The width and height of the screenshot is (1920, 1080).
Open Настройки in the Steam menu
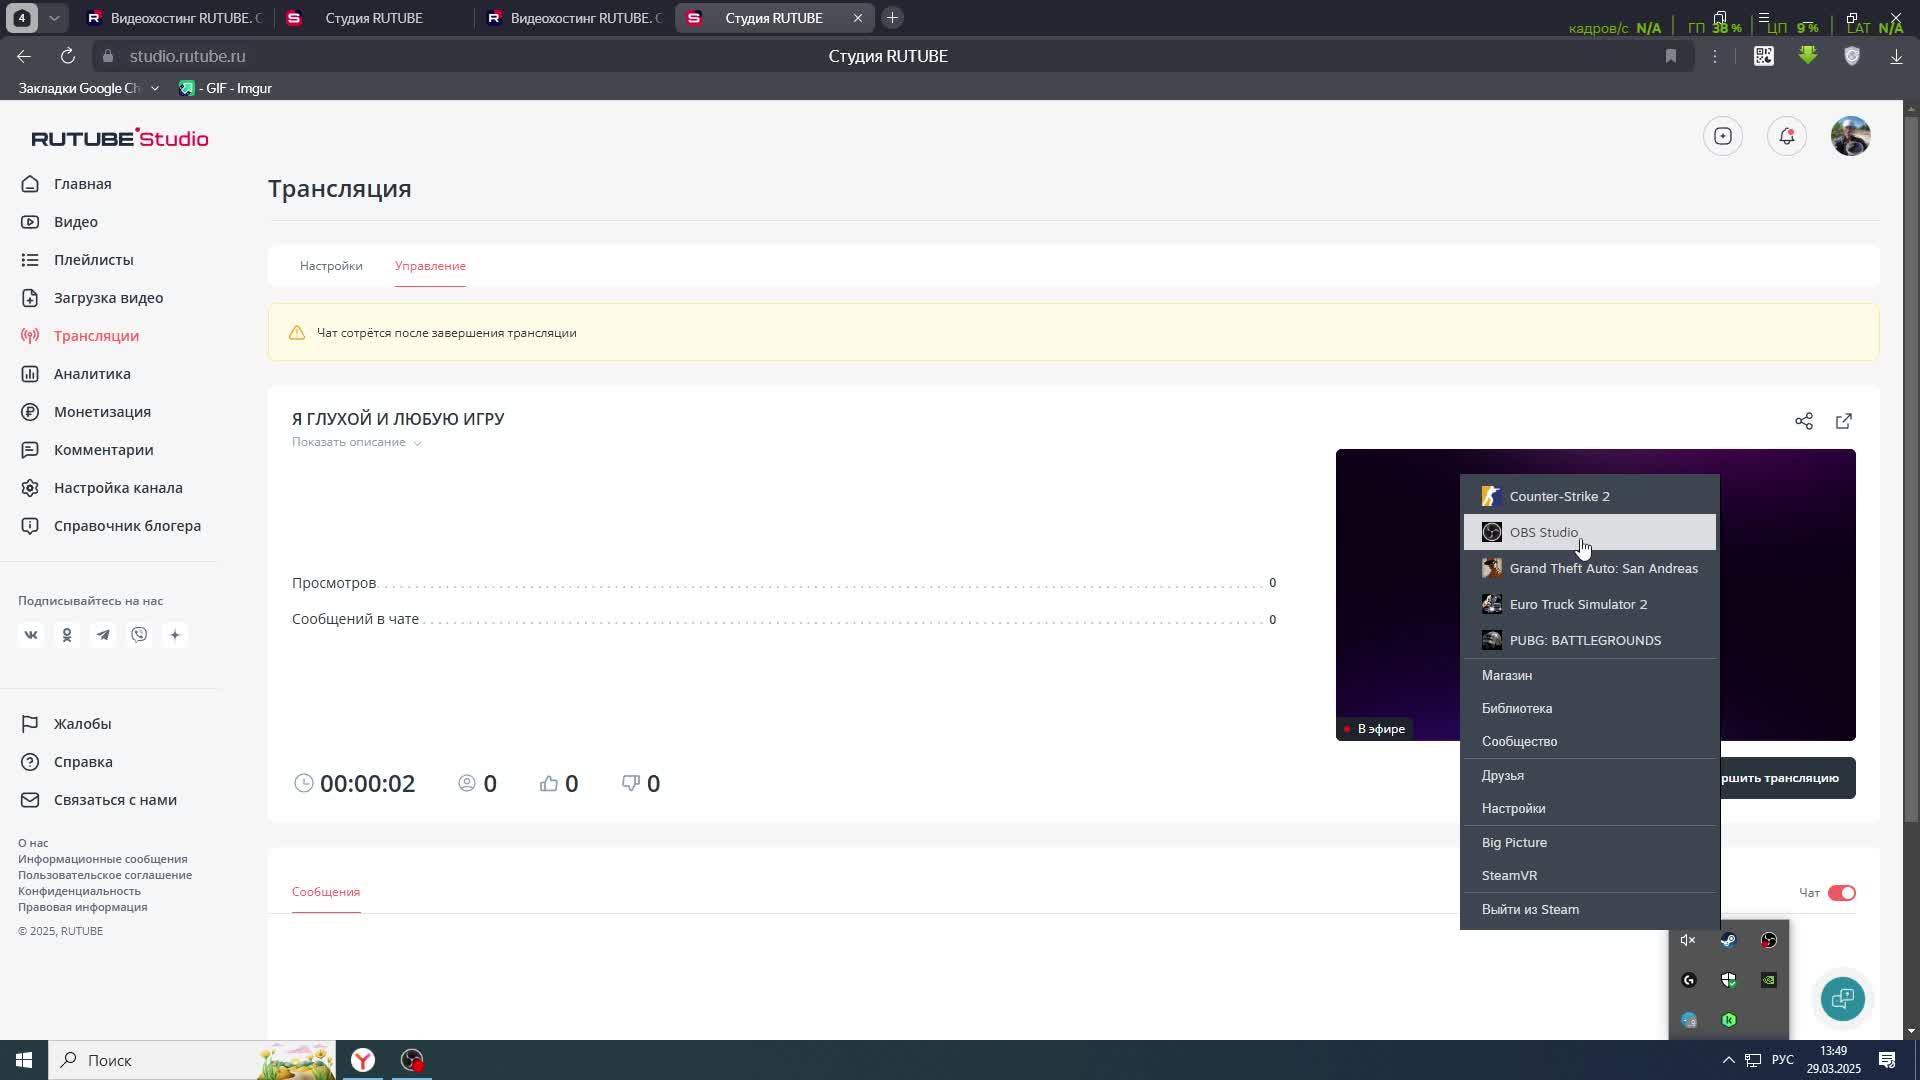(x=1590, y=808)
